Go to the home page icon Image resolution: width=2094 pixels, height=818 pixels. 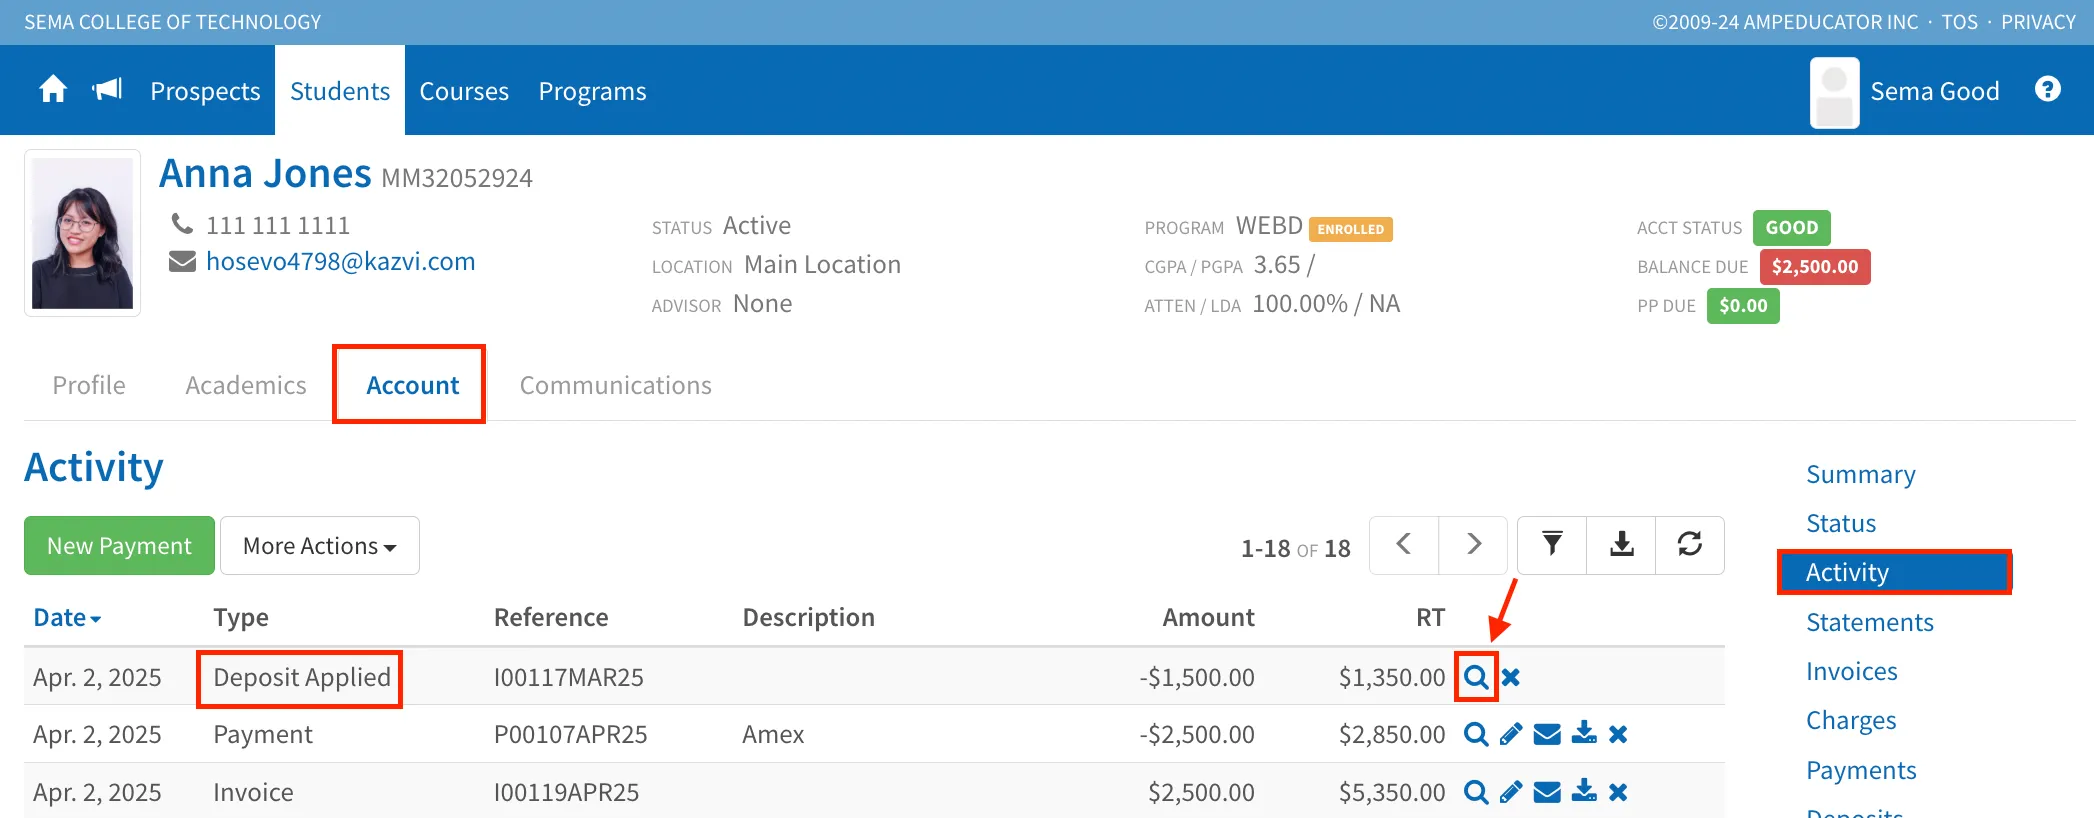coord(53,90)
